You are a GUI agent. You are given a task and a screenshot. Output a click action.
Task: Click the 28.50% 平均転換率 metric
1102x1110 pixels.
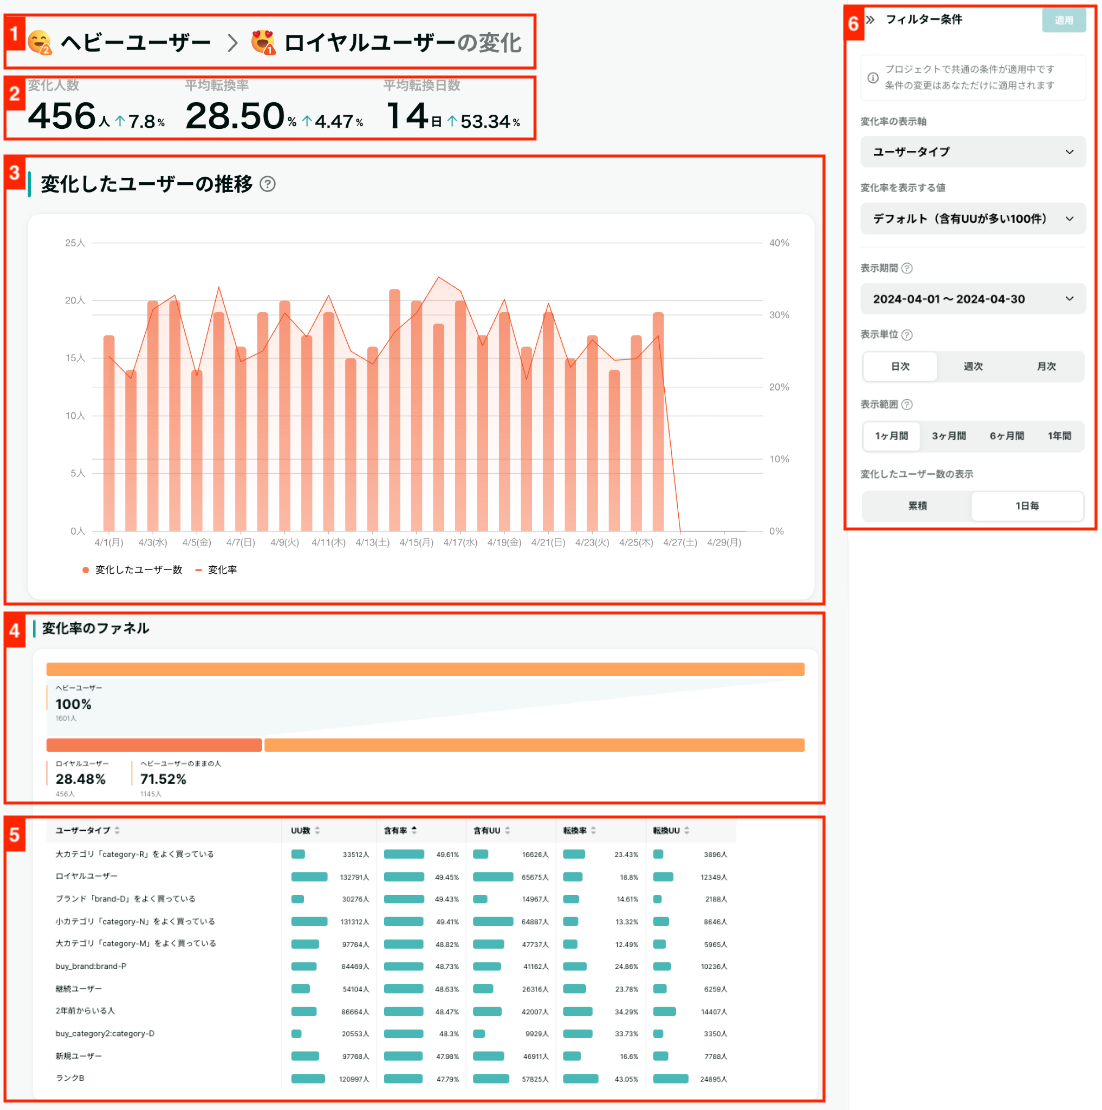coord(241,117)
